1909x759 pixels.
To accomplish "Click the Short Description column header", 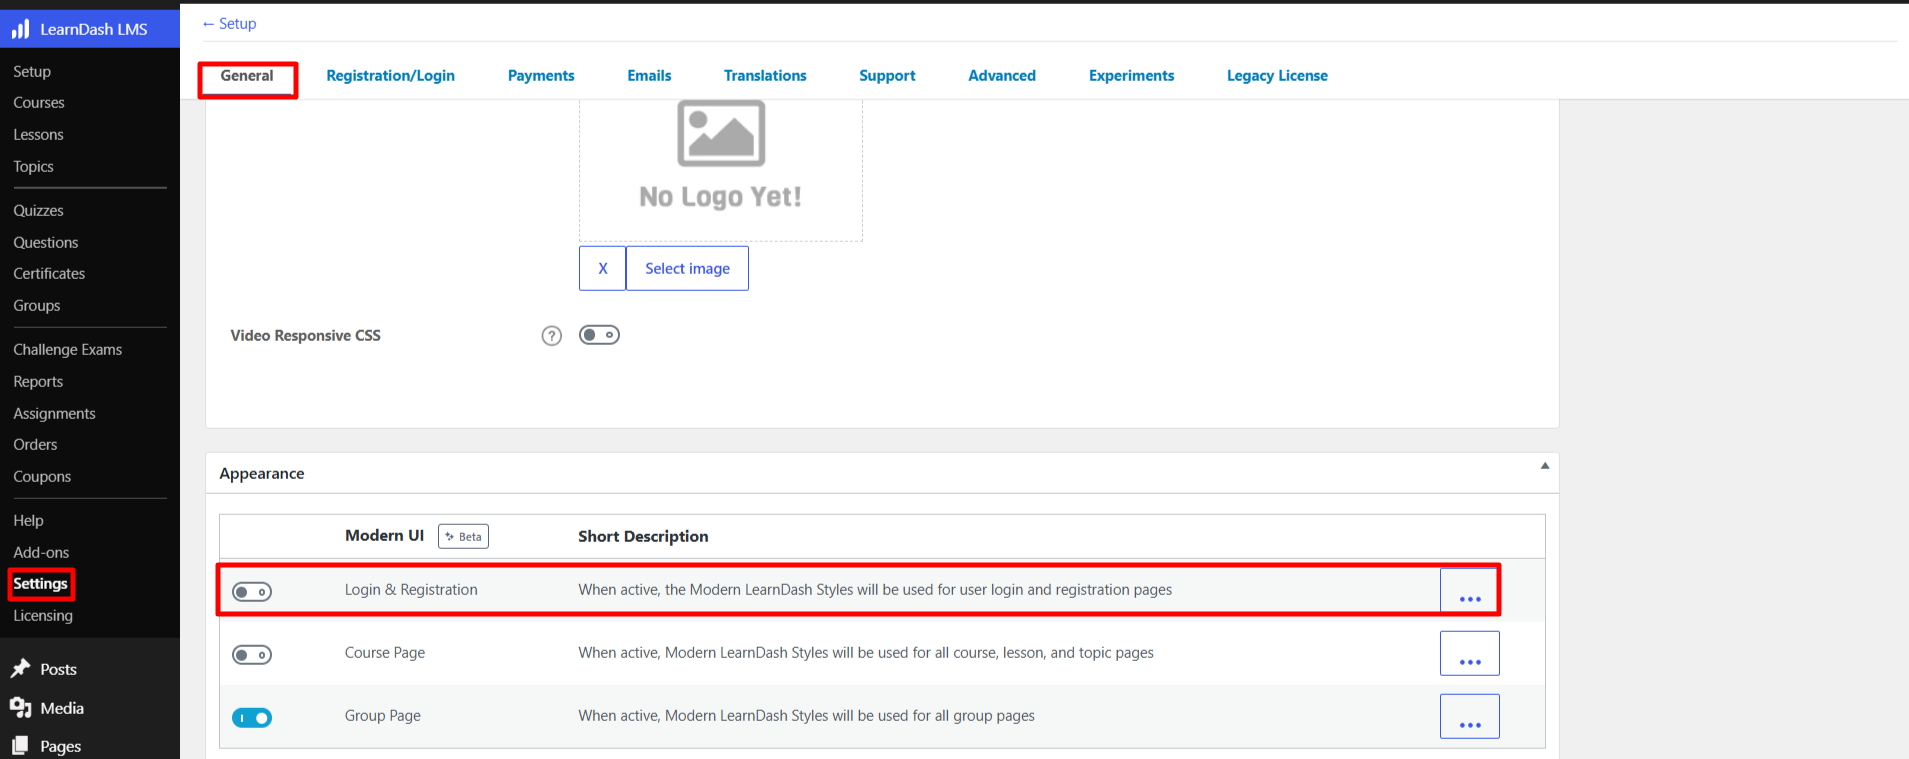I will [643, 537].
